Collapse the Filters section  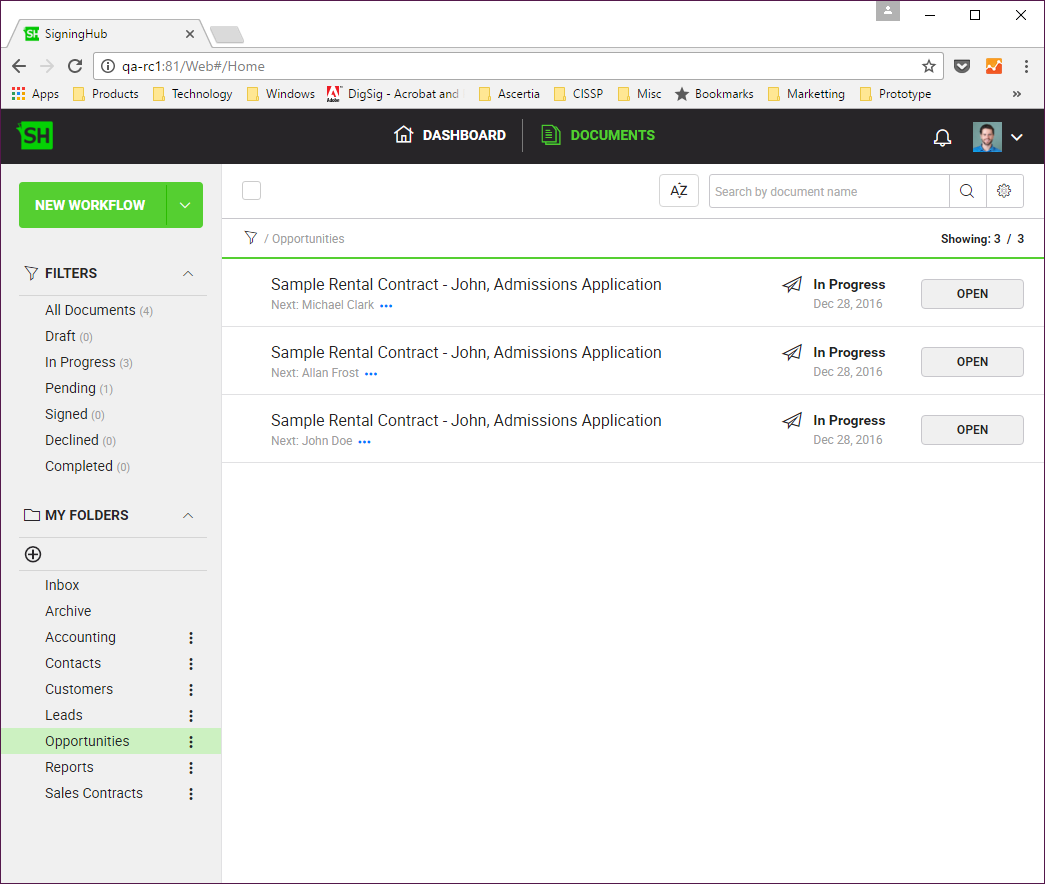(187, 273)
